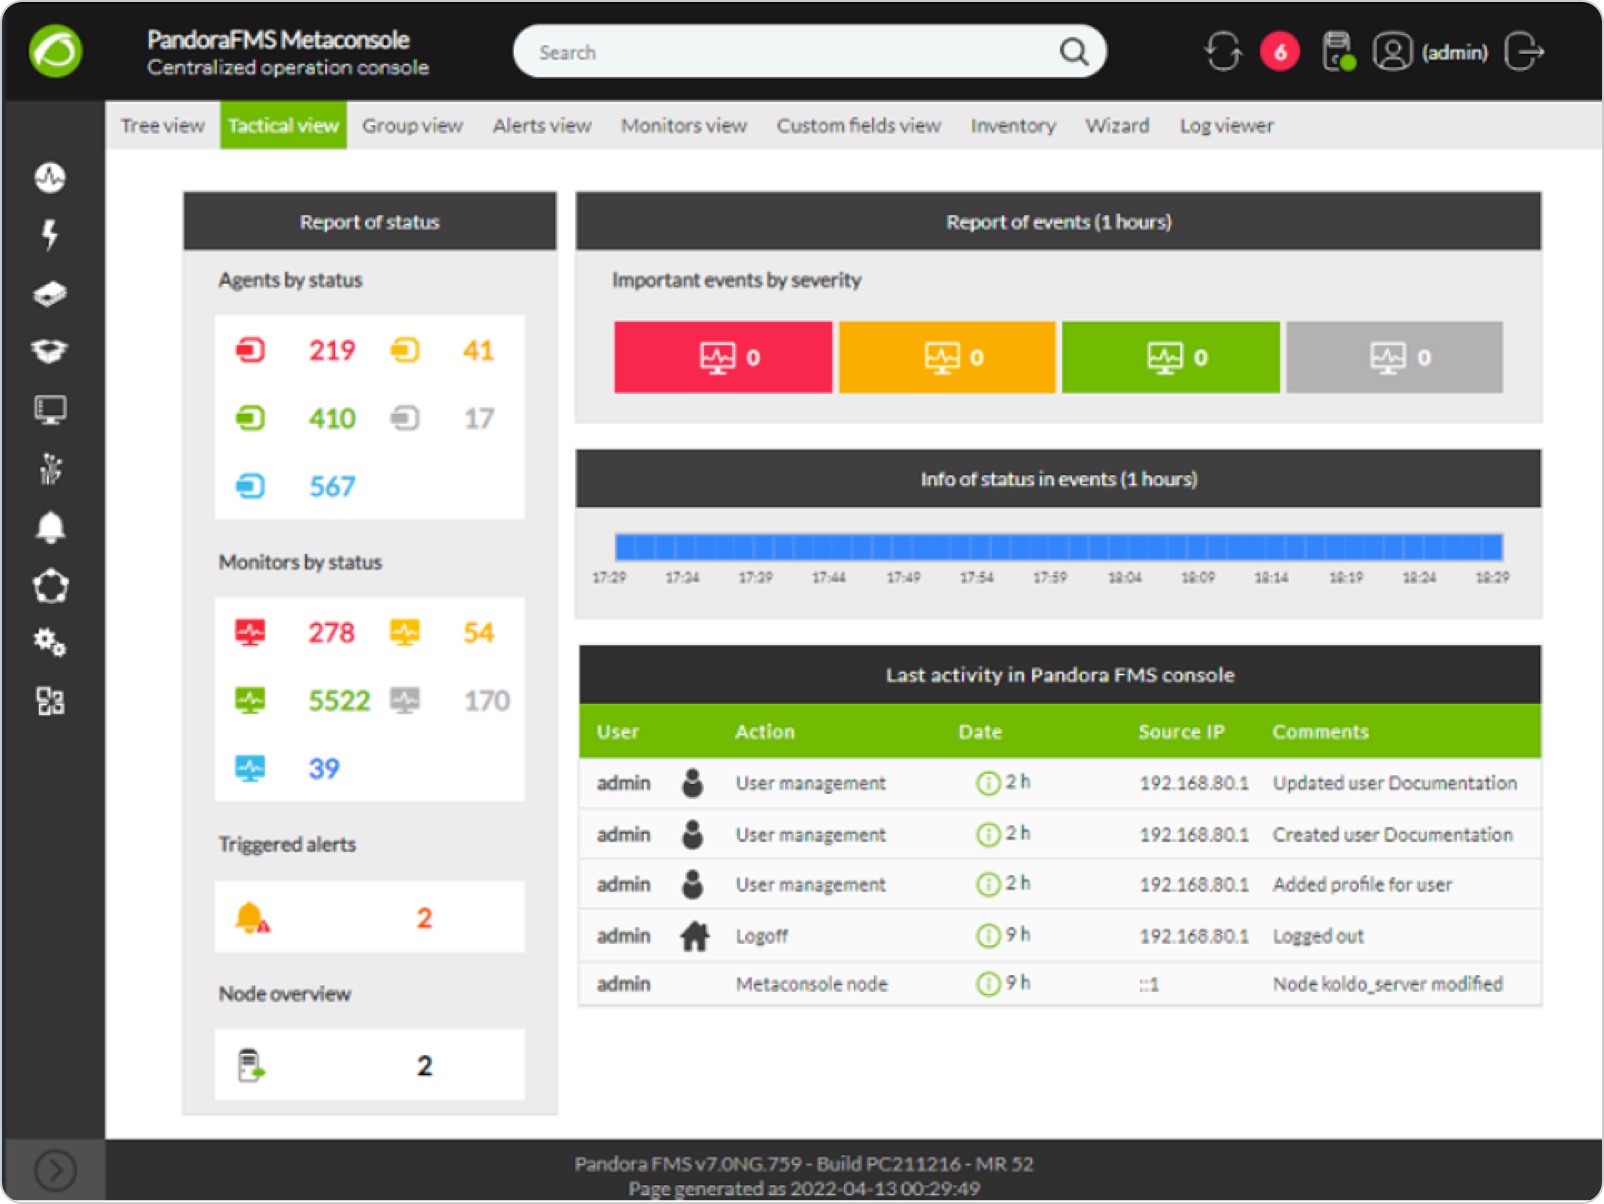
Task: Open the Inventory tab
Action: pyautogui.click(x=1013, y=125)
